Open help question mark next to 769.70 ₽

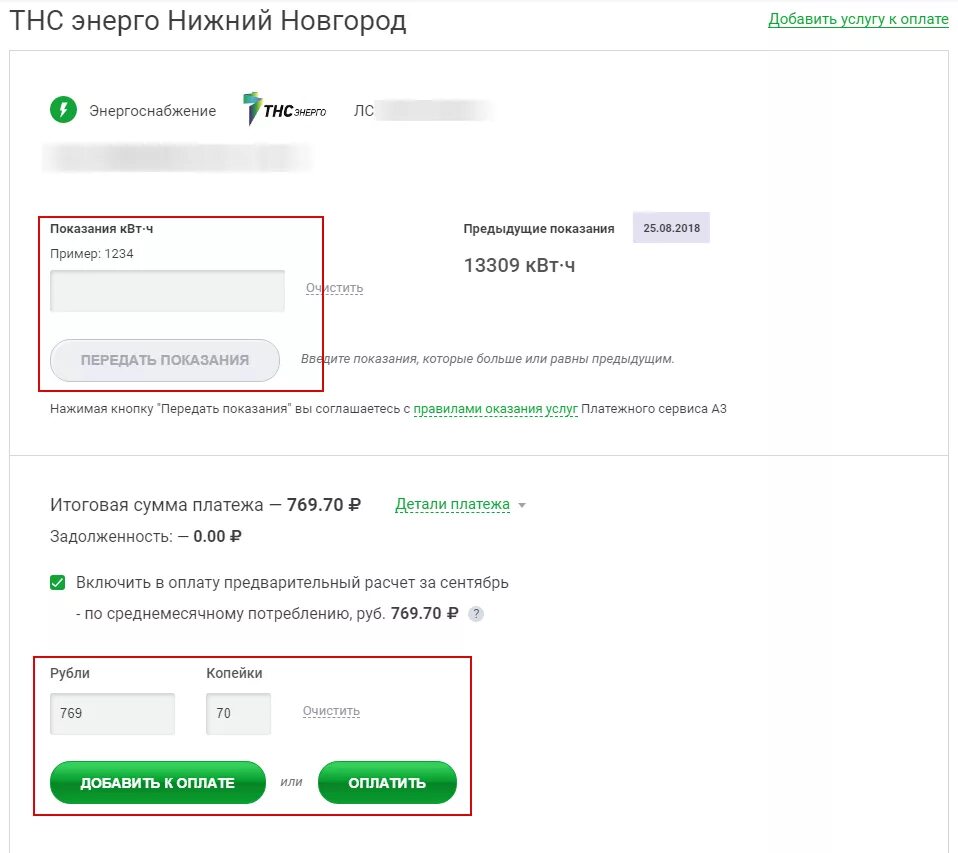coord(476,614)
